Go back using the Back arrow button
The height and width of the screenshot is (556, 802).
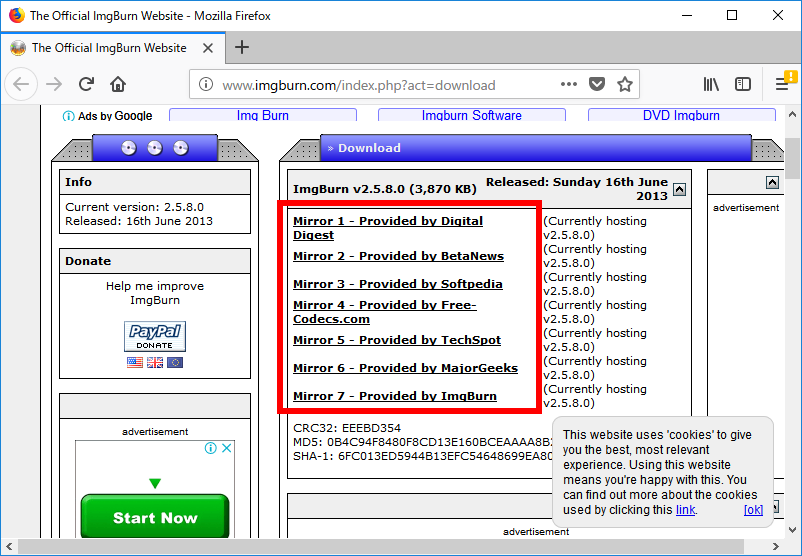click(21, 84)
